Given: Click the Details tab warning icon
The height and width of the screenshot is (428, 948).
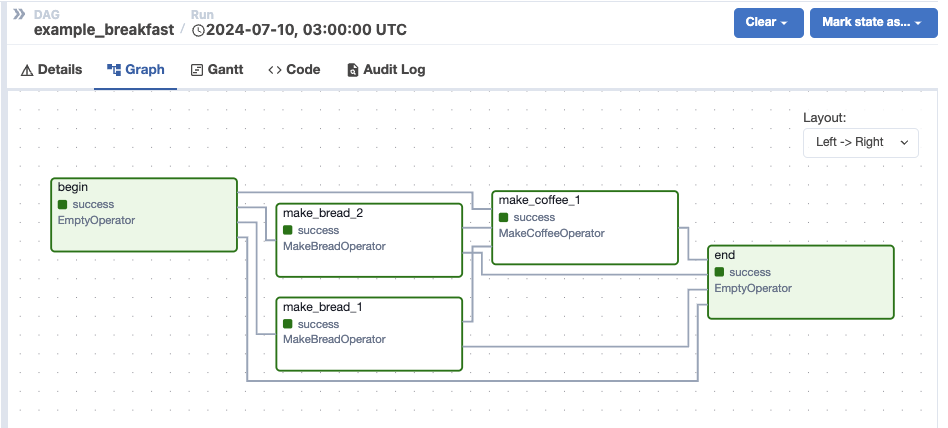Looking at the screenshot, I should pyautogui.click(x=27, y=70).
